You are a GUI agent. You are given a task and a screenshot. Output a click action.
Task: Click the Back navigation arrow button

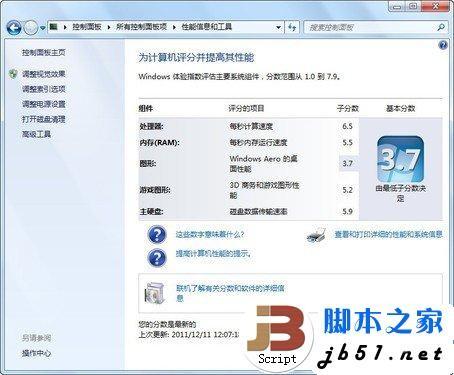pyautogui.click(x=14, y=28)
